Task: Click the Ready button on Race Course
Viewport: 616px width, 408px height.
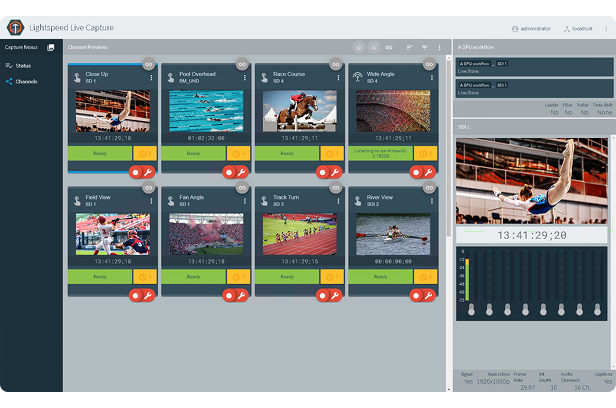Action: click(286, 154)
